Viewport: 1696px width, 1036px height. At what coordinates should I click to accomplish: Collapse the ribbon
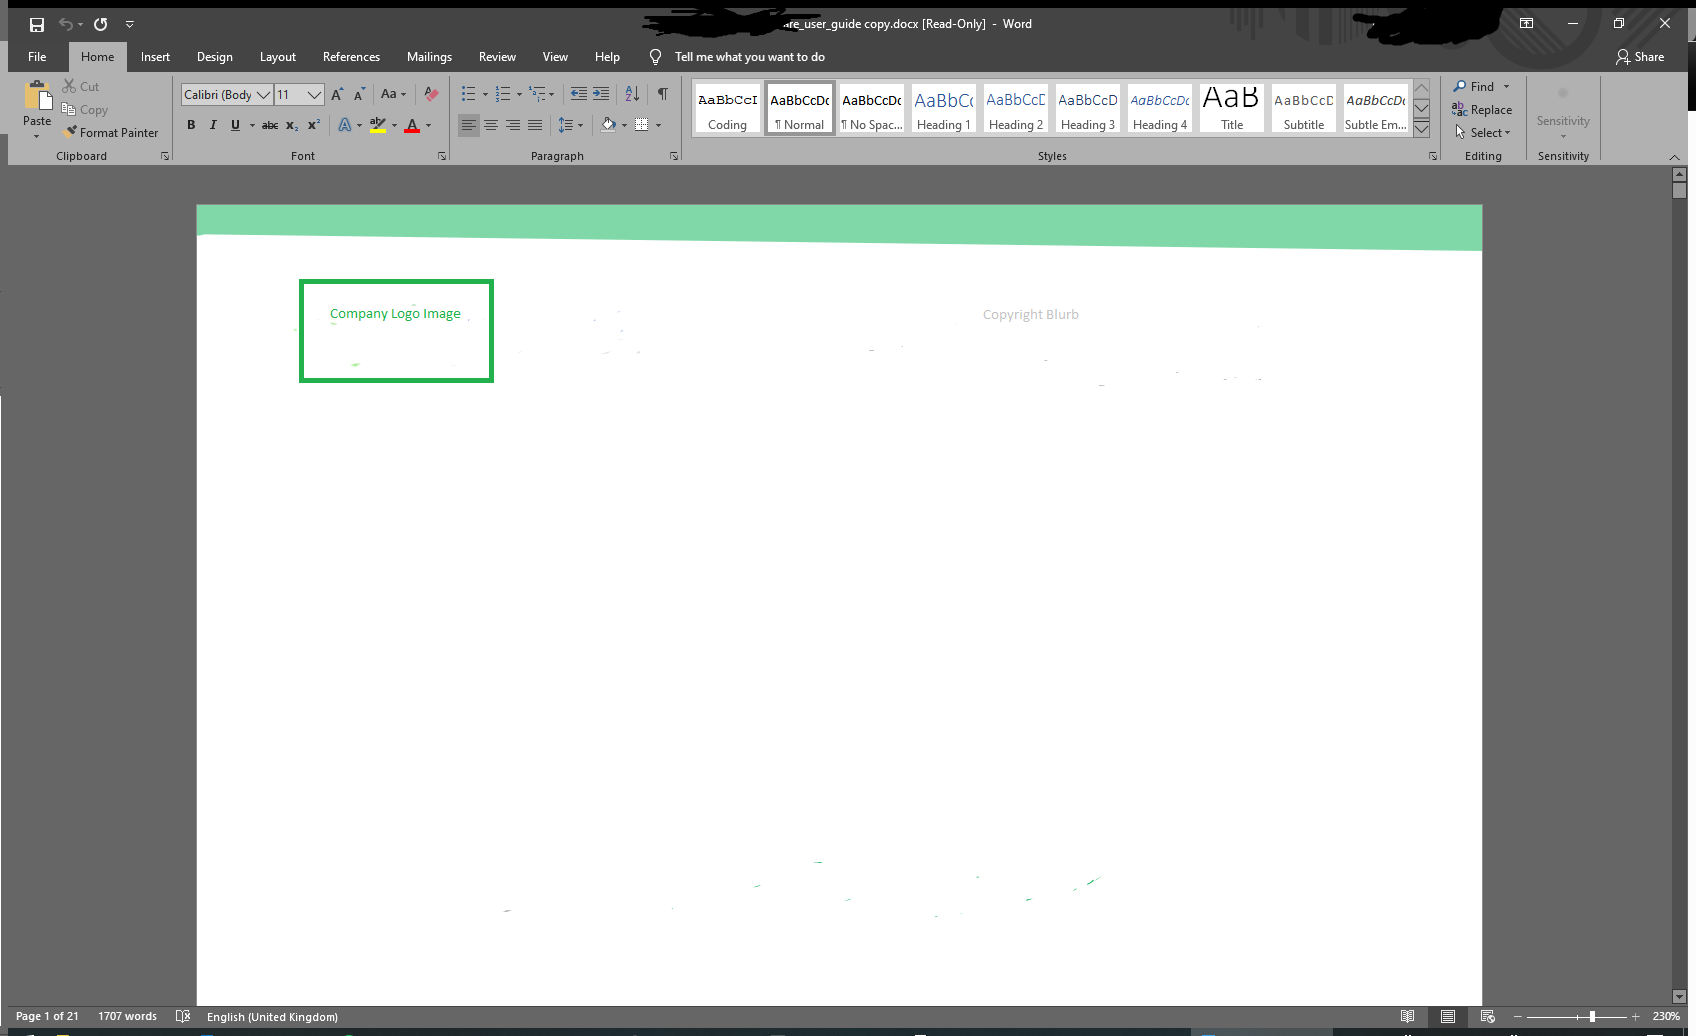click(1674, 157)
